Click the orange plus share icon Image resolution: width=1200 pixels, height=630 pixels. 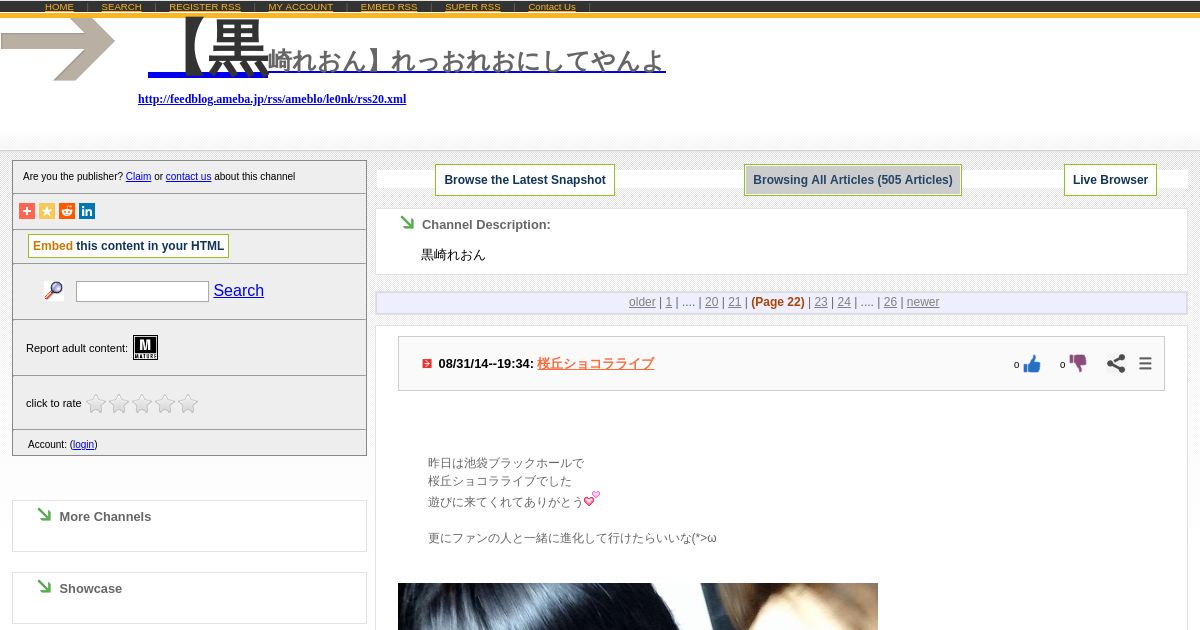[x=27, y=211]
